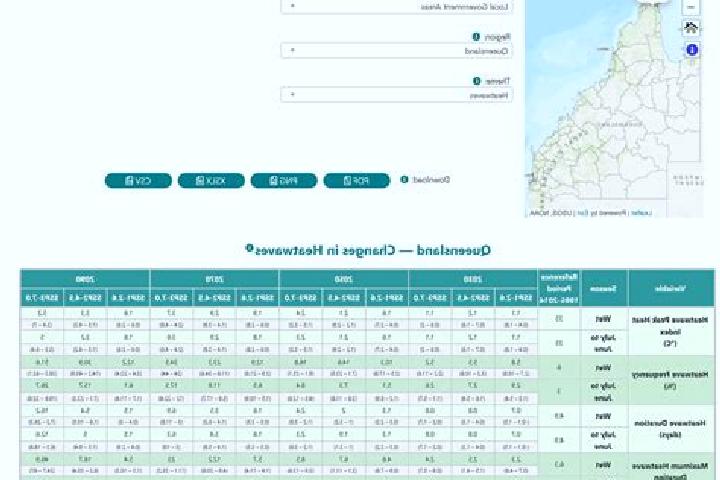Export the table as an XLSX file
This screenshot has height=480, width=720.
211,181
